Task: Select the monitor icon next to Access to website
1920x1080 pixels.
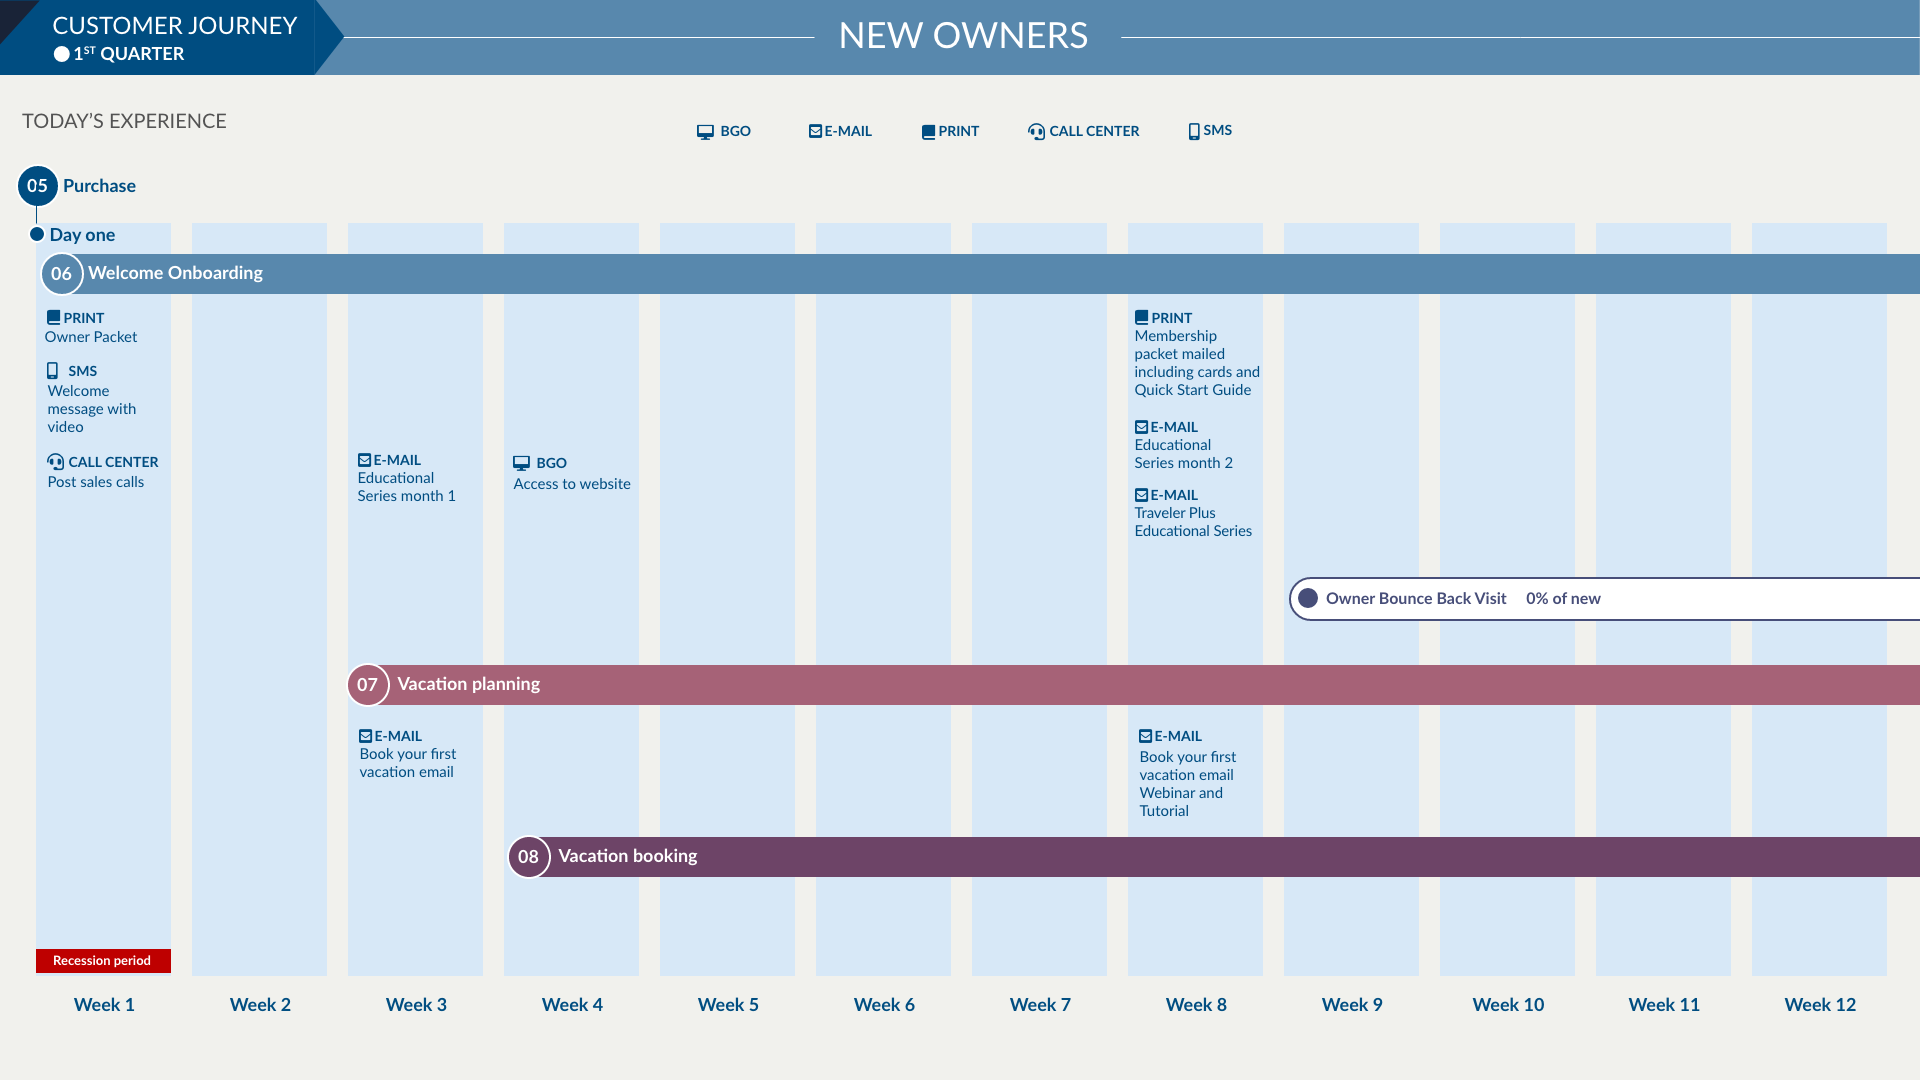Action: (522, 463)
